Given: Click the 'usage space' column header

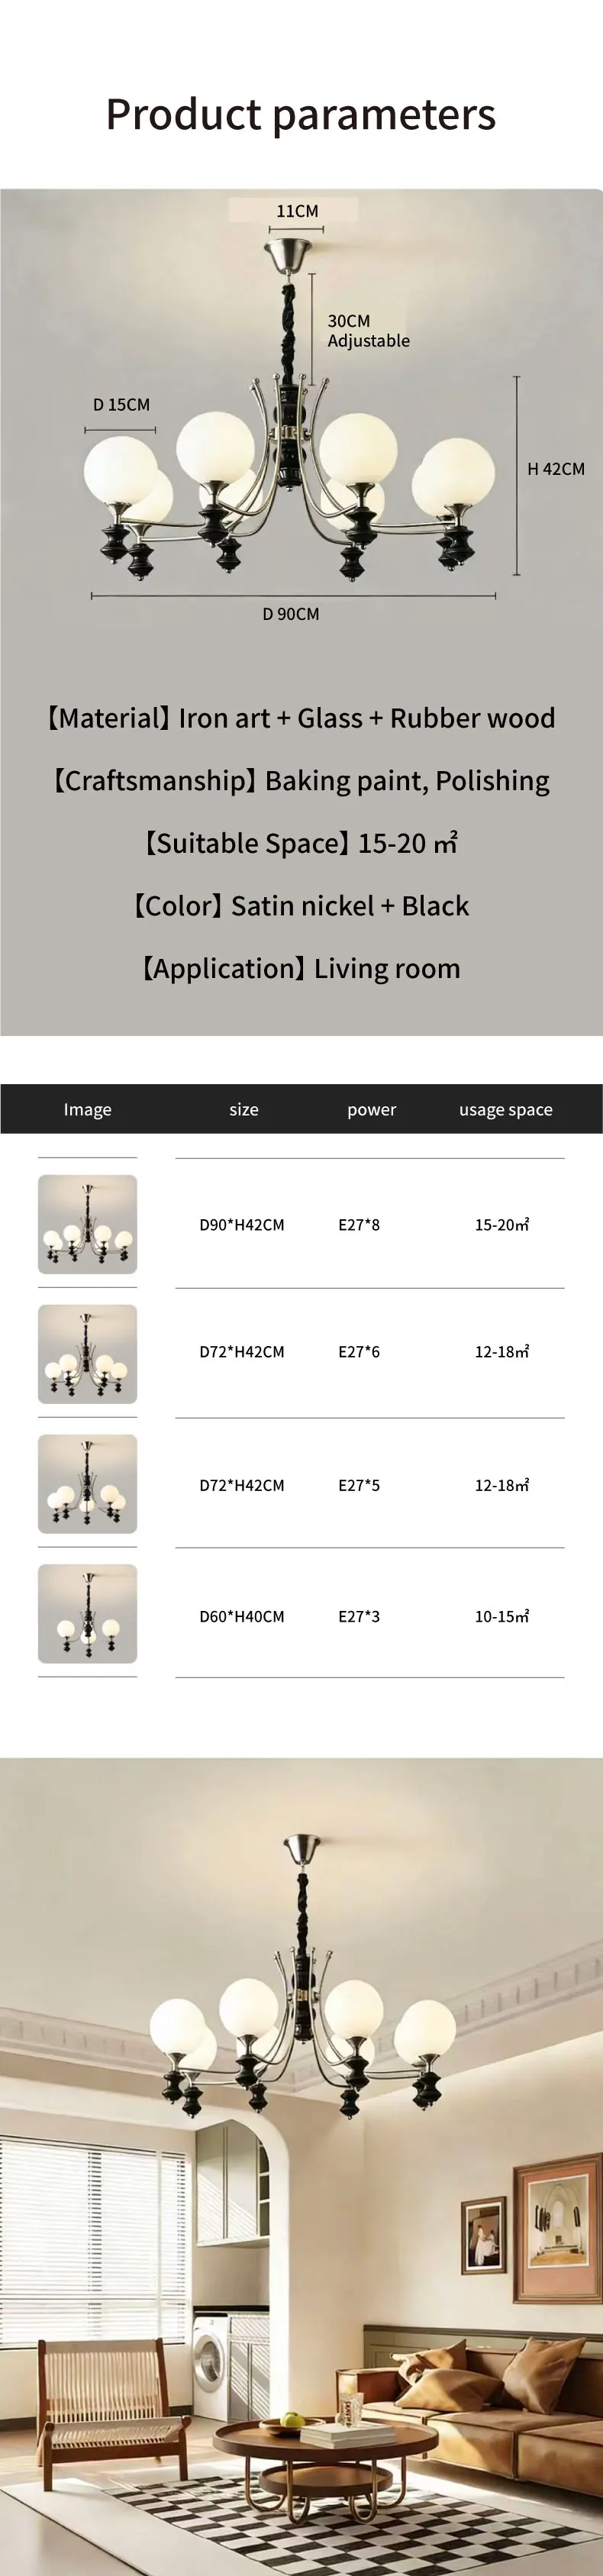Looking at the screenshot, I should click(506, 1110).
